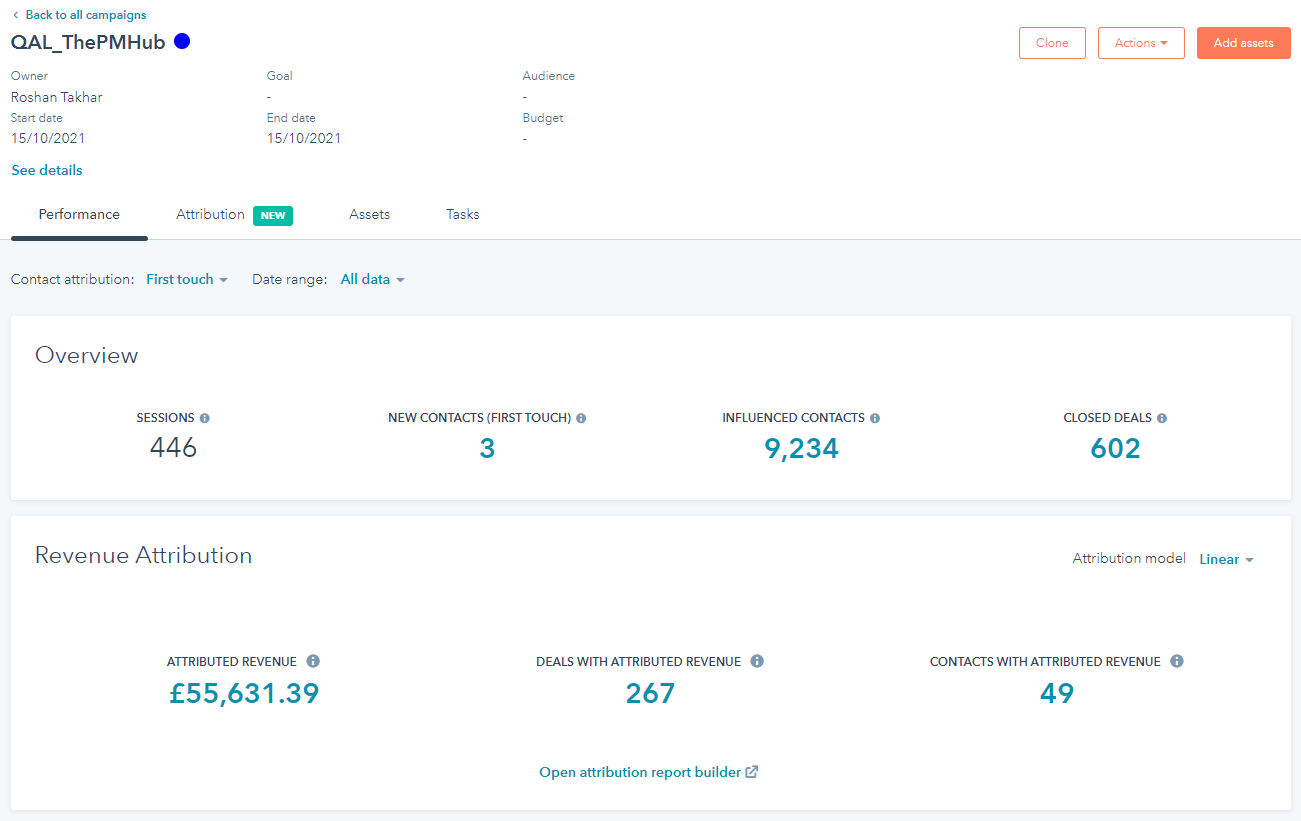
Task: Open the See details link
Action: (x=47, y=171)
